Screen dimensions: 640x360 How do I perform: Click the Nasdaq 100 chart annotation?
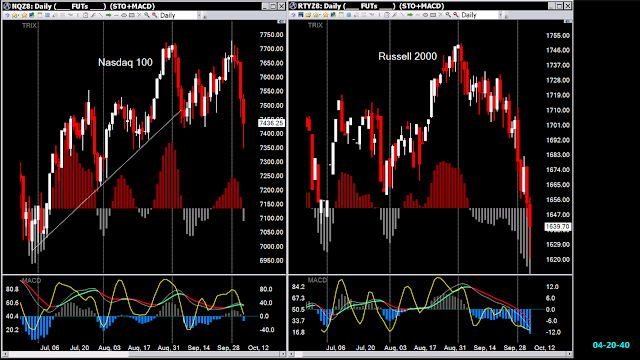[x=125, y=62]
